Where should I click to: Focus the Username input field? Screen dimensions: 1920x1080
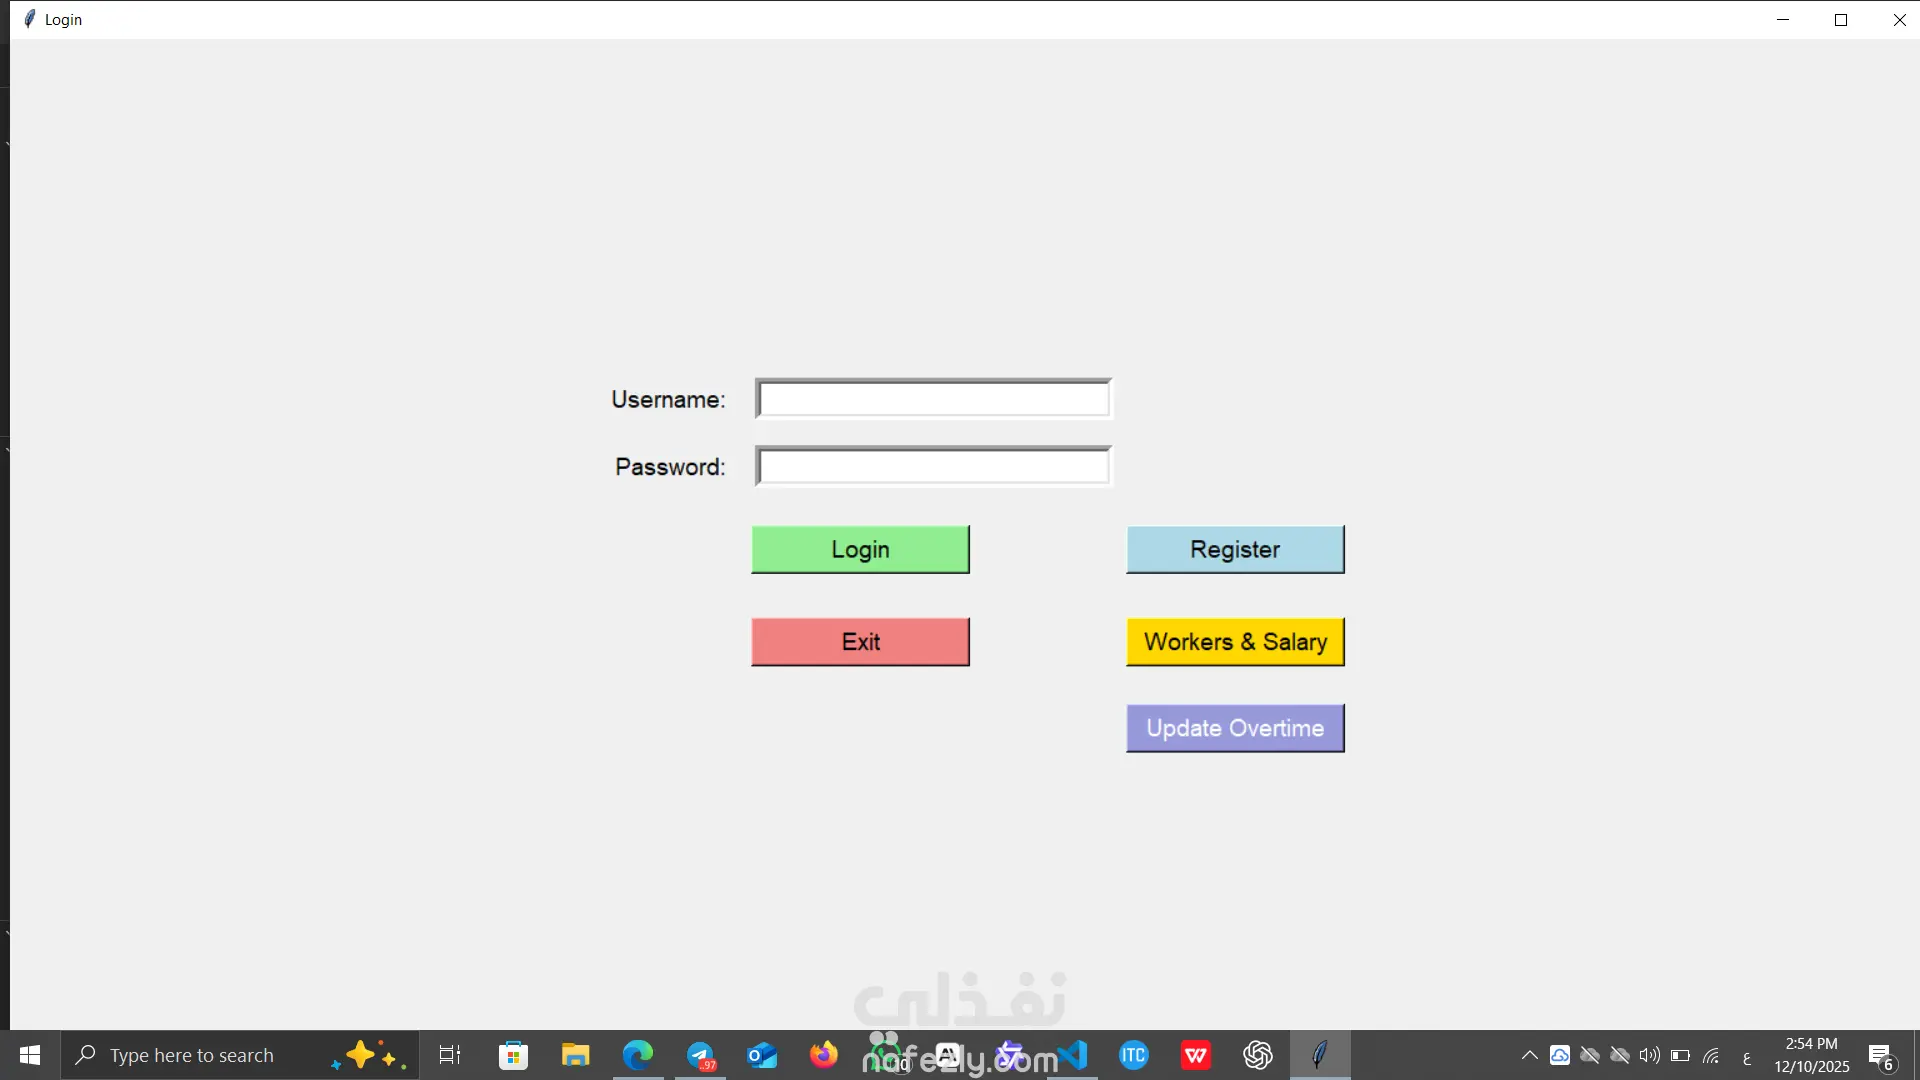(x=933, y=399)
